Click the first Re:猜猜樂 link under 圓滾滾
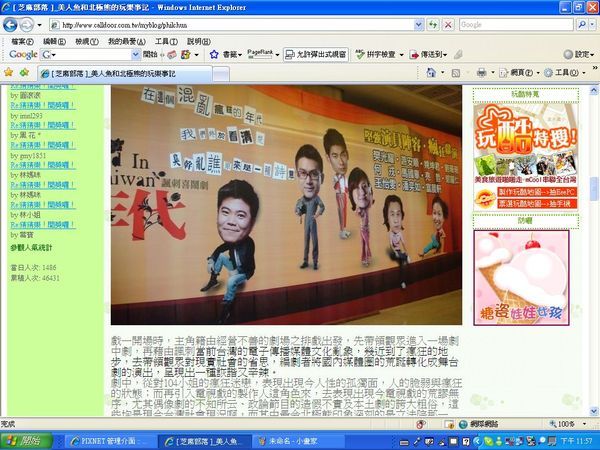This screenshot has height=450, width=600. click(x=43, y=105)
